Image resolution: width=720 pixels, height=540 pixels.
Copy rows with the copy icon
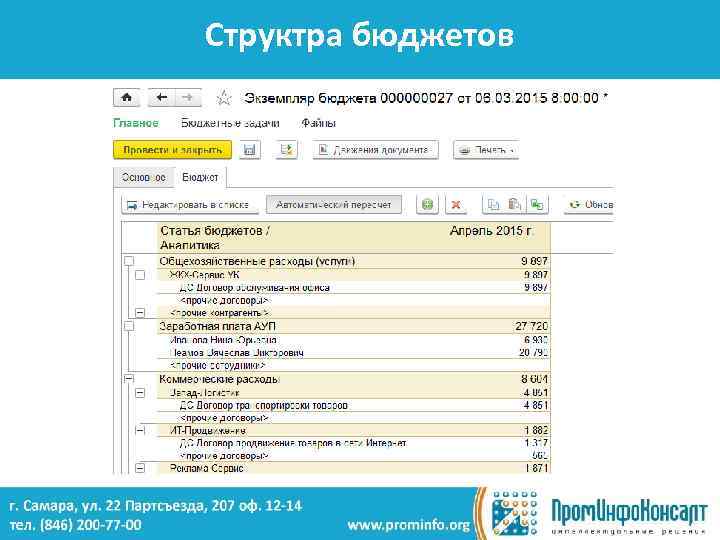pyautogui.click(x=494, y=204)
